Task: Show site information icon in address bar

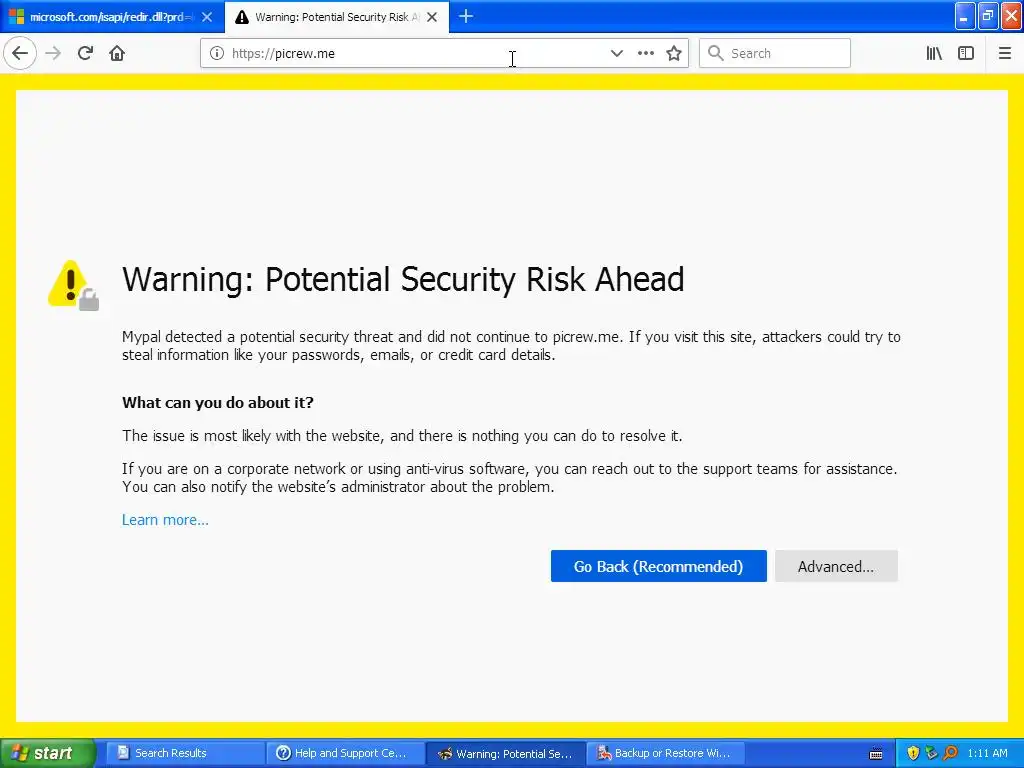Action: click(217, 53)
